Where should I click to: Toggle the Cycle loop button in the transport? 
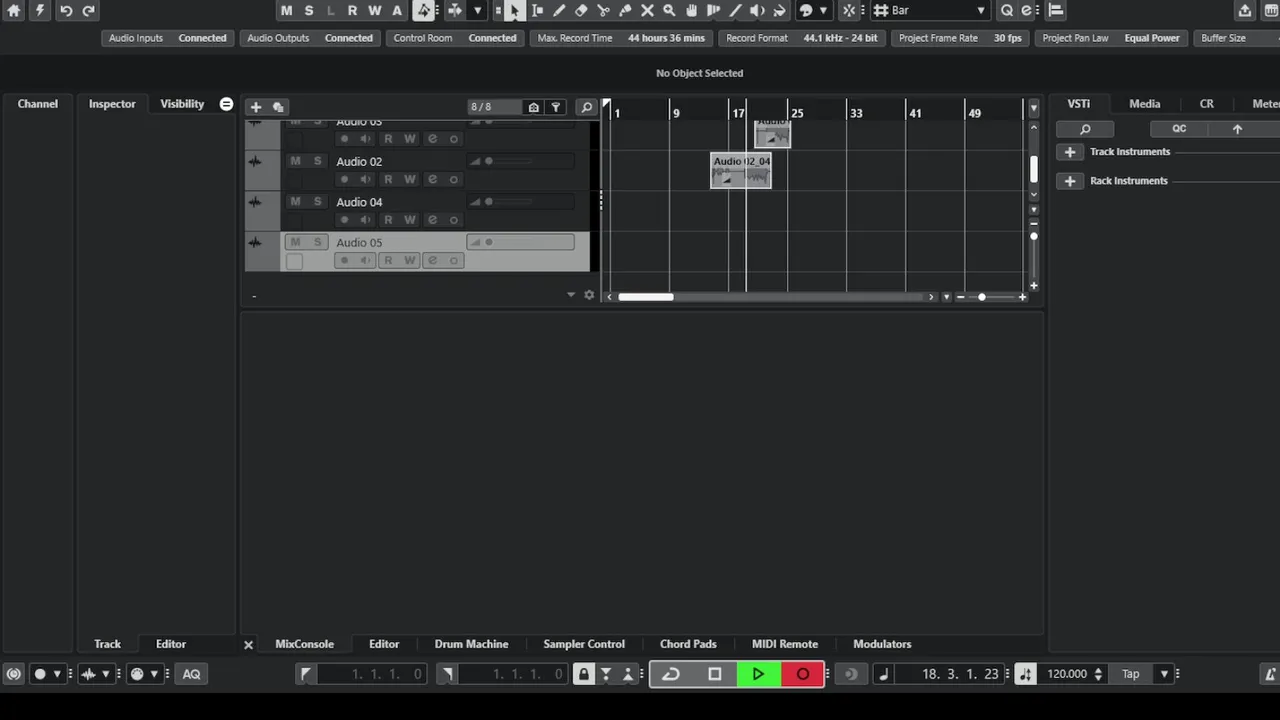[671, 674]
